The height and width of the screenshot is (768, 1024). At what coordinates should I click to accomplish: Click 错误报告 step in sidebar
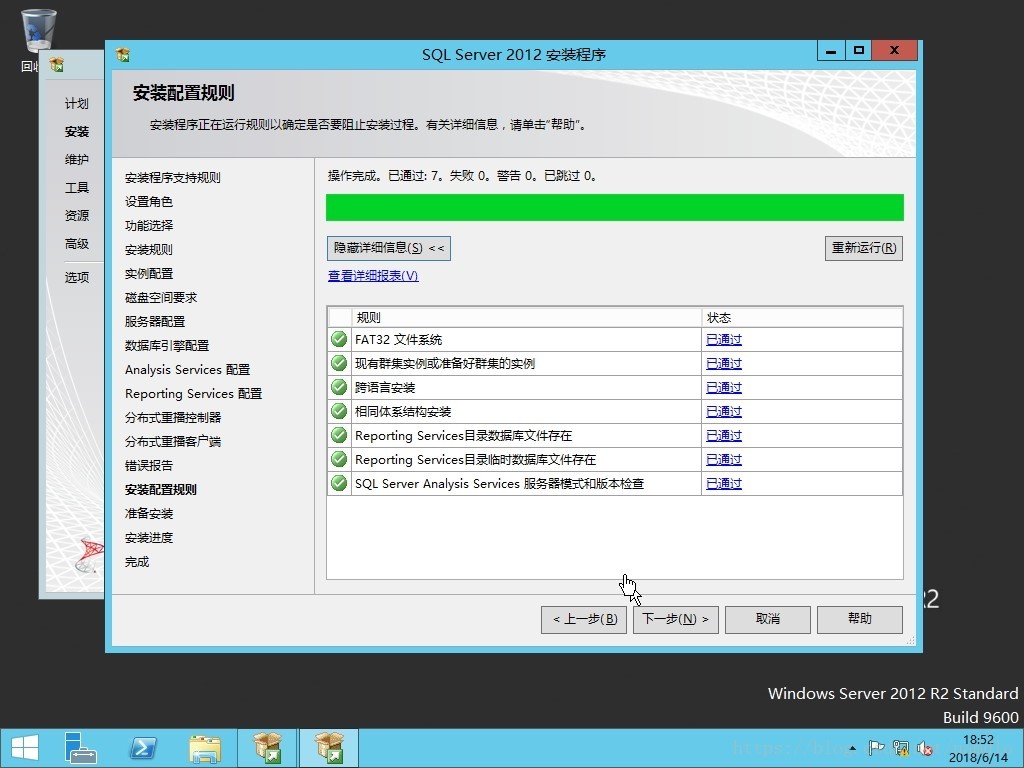pos(149,466)
